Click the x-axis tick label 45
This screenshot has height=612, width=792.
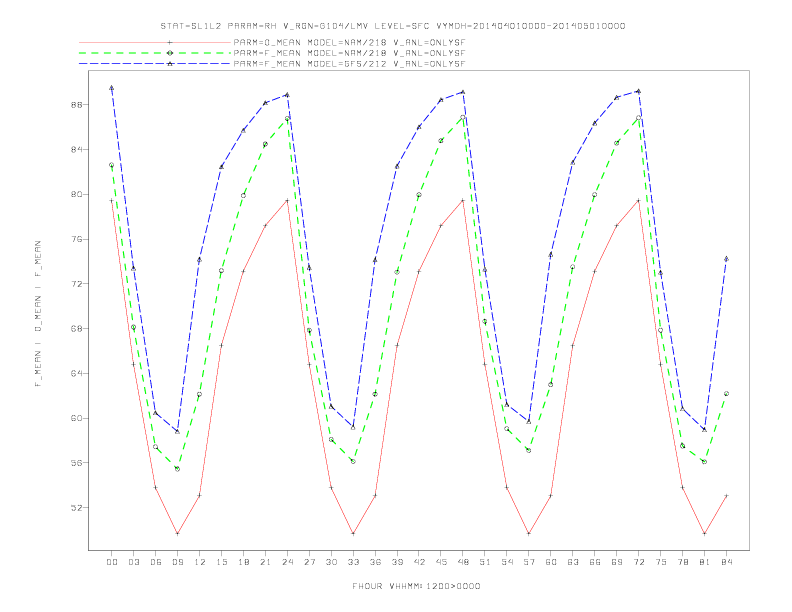[441, 562]
